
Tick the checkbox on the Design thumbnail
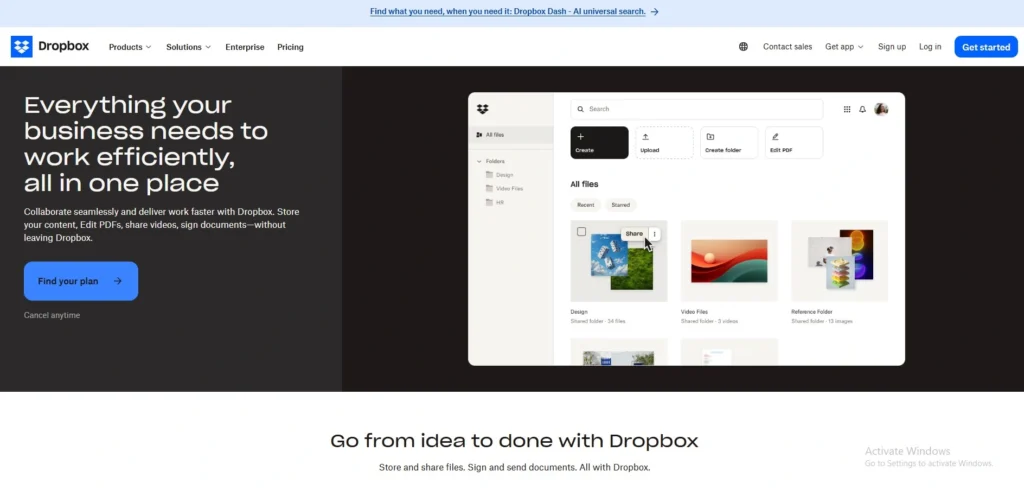581,231
